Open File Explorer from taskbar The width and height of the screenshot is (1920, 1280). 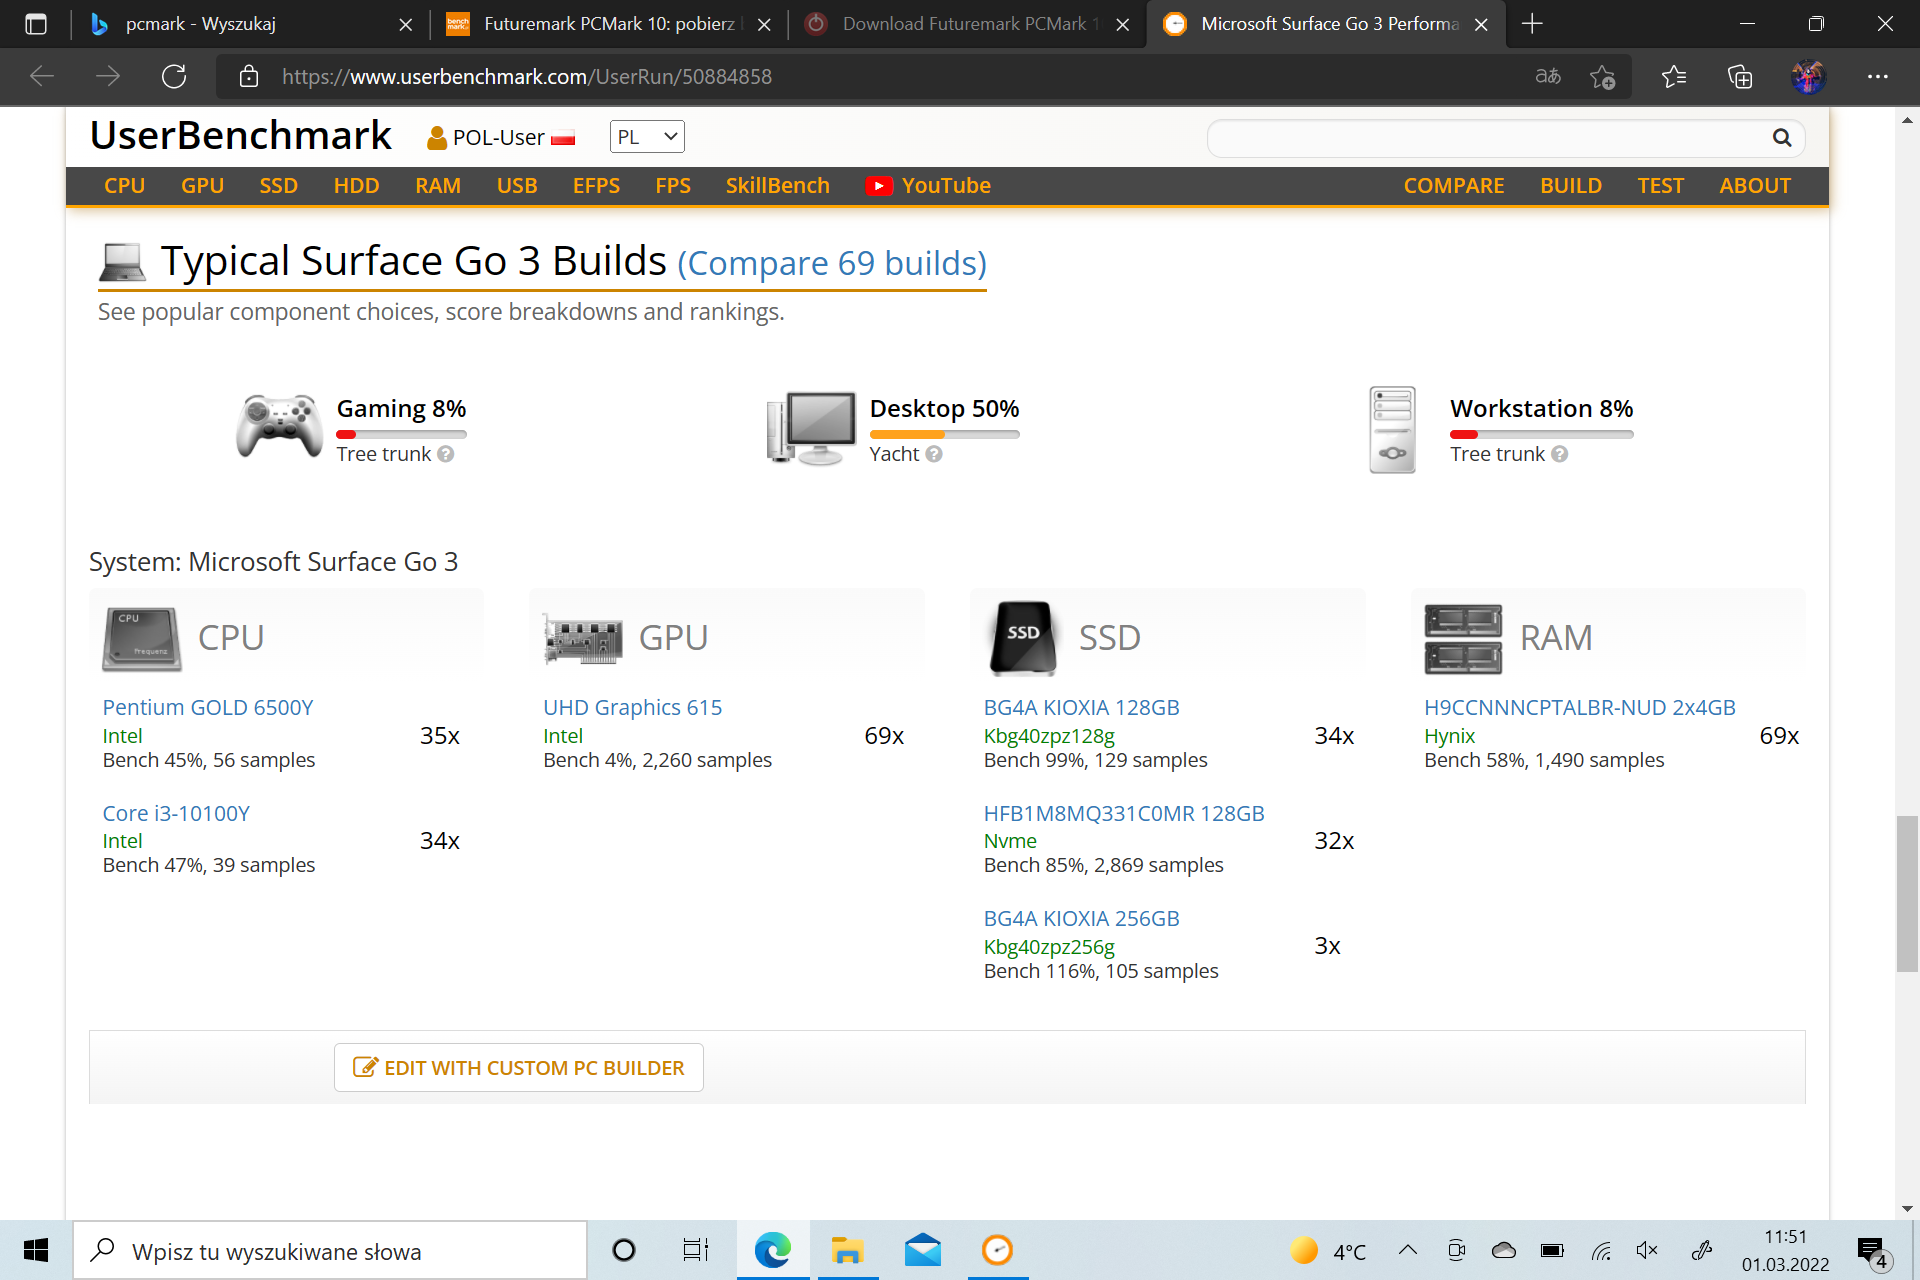pos(847,1250)
